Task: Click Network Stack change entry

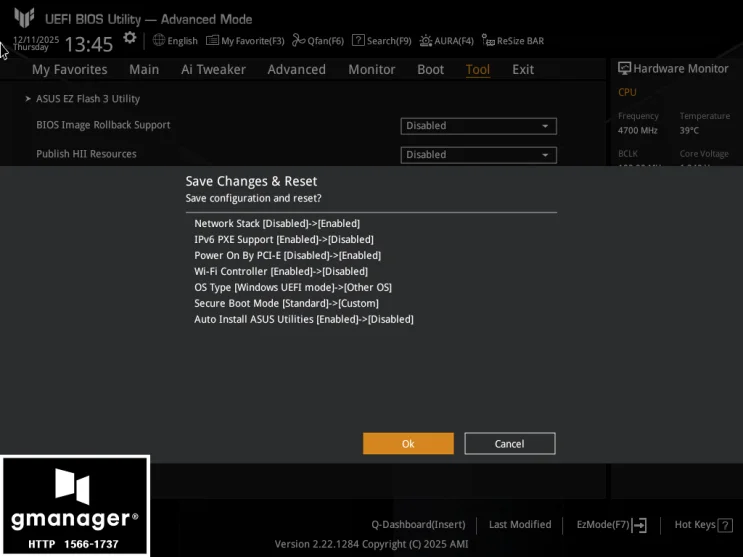Action: coord(277,223)
